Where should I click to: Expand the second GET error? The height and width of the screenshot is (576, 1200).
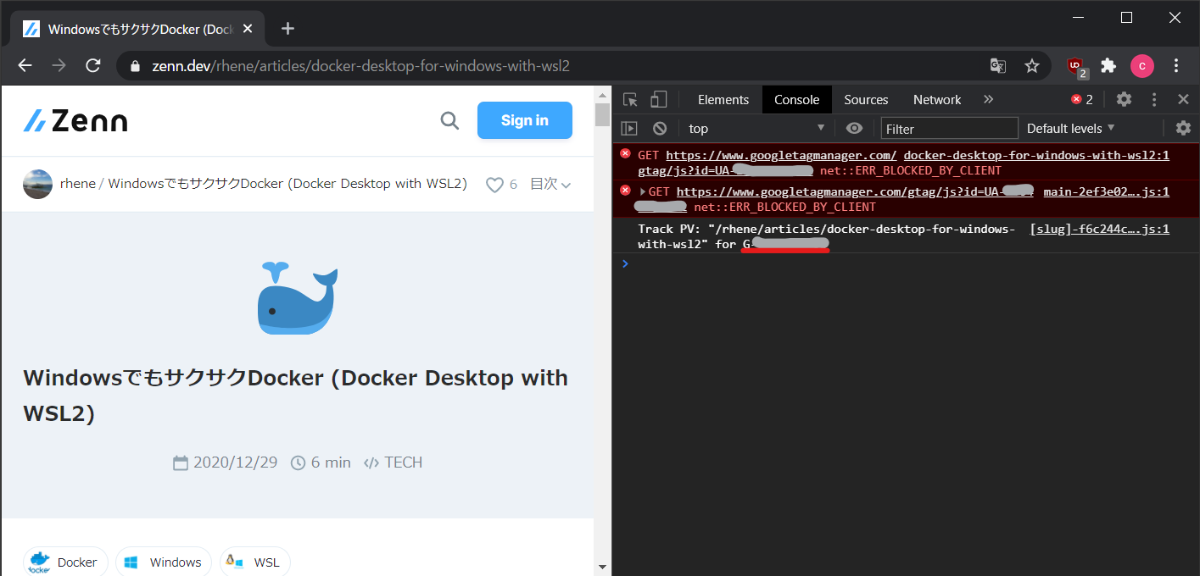[x=643, y=192]
